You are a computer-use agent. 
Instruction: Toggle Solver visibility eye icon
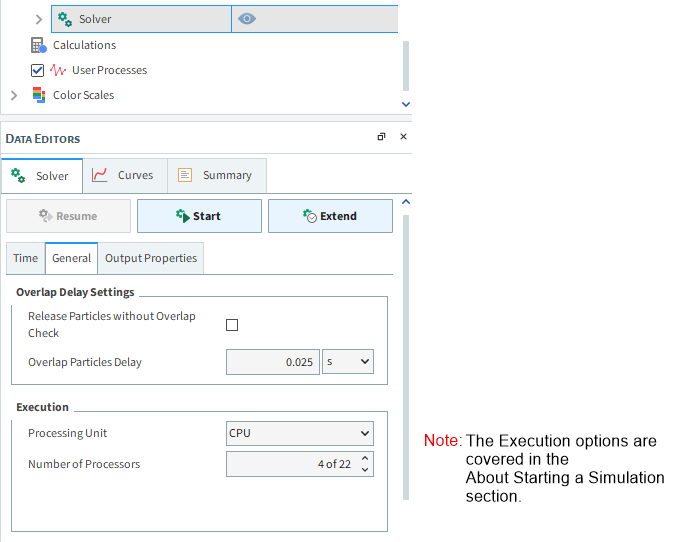(247, 19)
